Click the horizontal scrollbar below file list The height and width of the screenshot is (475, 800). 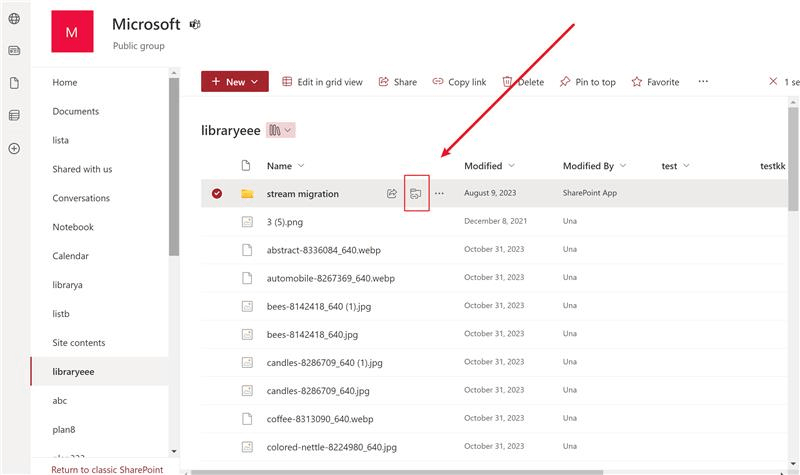click(x=397, y=472)
